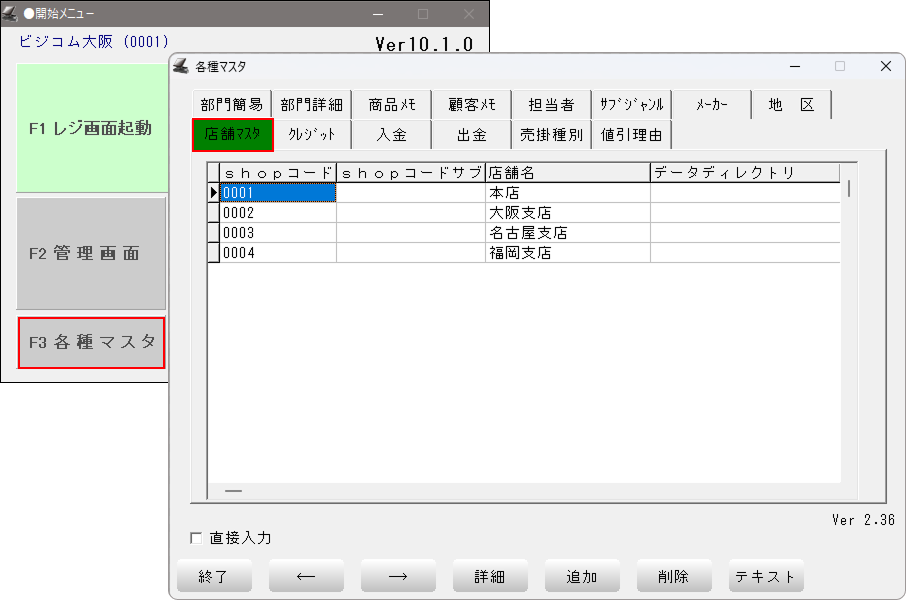Launch F1 レジ画面起動 from start menu
This screenshot has width=911, height=601.
tap(91, 128)
